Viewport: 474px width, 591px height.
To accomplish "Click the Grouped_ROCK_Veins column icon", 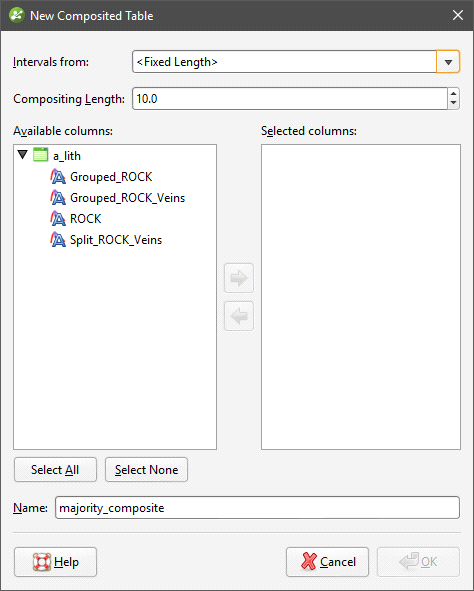I will click(x=58, y=198).
